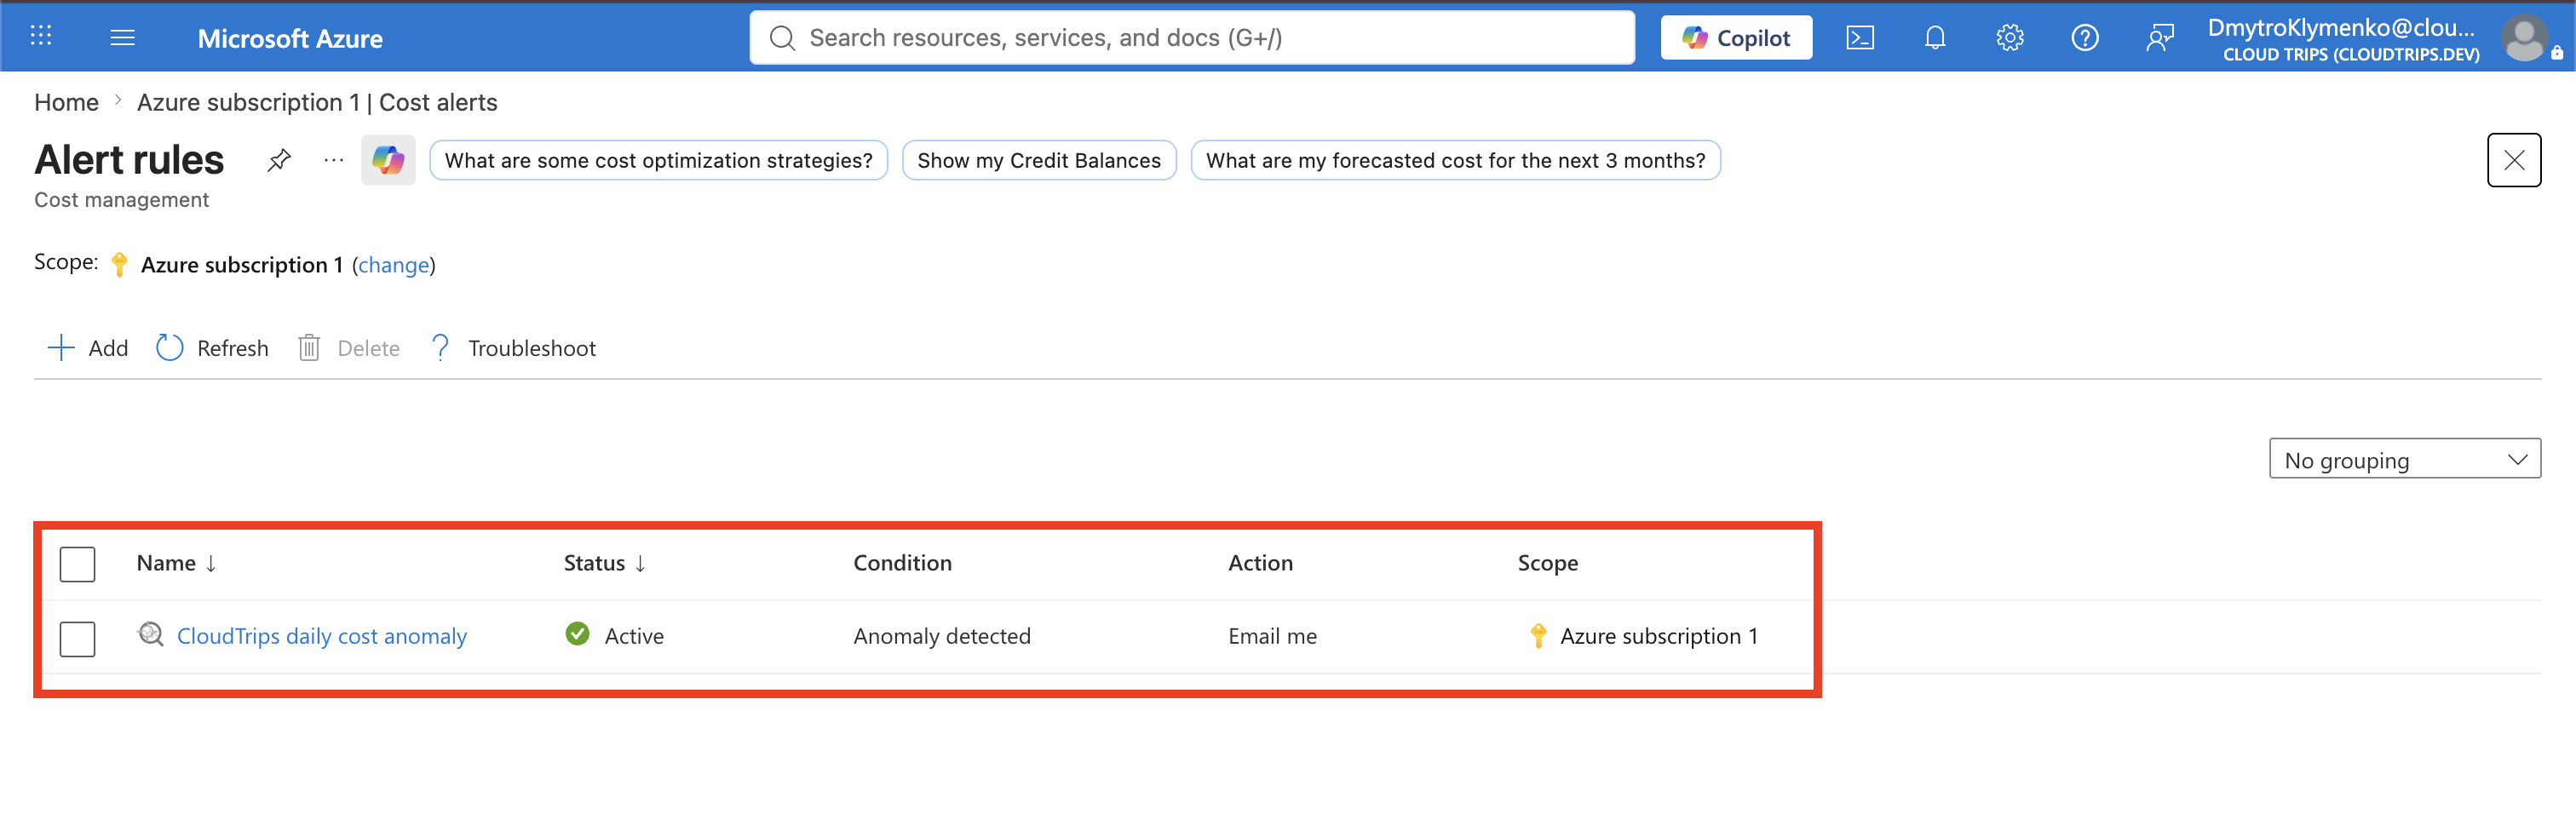Click the Copilot button in header
The width and height of the screenshot is (2576, 814).
pos(1735,38)
